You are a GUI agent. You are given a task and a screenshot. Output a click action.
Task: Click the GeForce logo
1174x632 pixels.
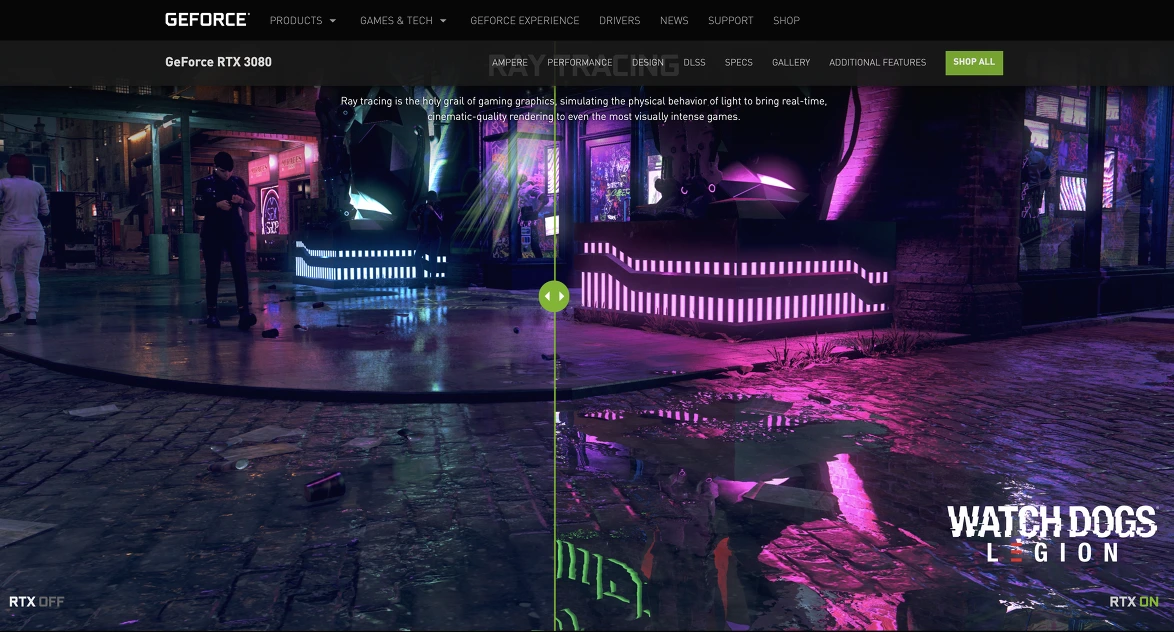pyautogui.click(x=207, y=19)
